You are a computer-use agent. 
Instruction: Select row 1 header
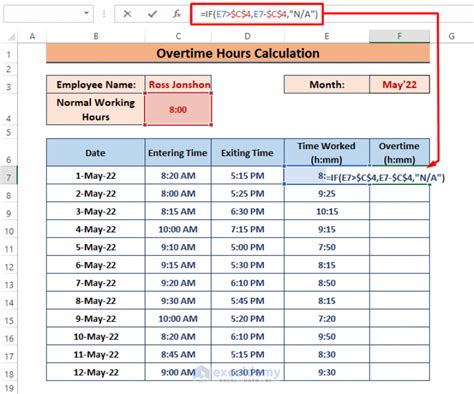pyautogui.click(x=9, y=54)
